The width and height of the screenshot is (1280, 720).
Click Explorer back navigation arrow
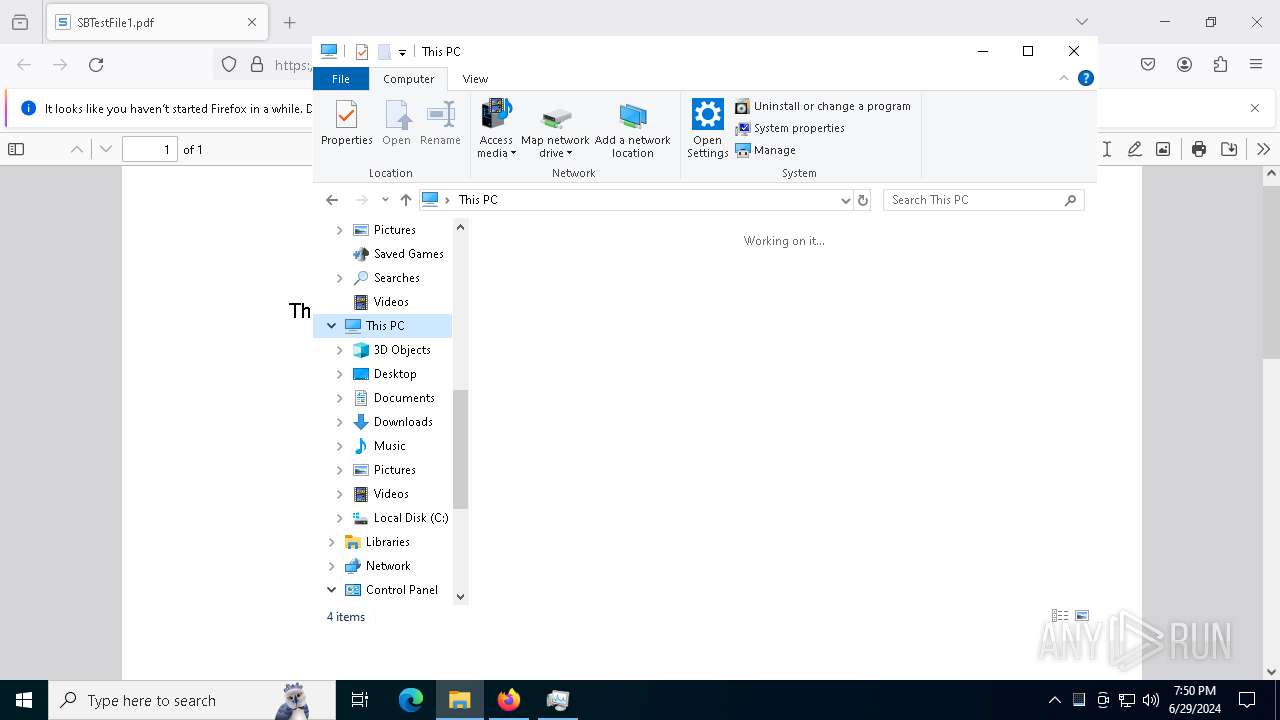pos(332,200)
